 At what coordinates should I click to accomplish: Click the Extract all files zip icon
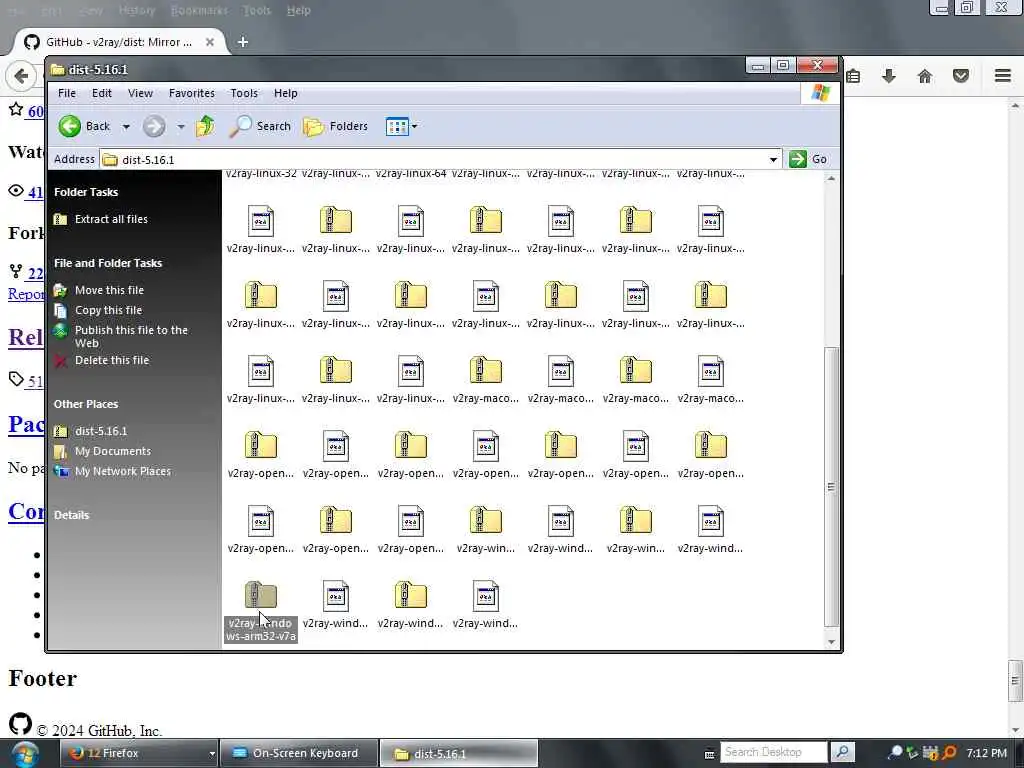tap(61, 219)
